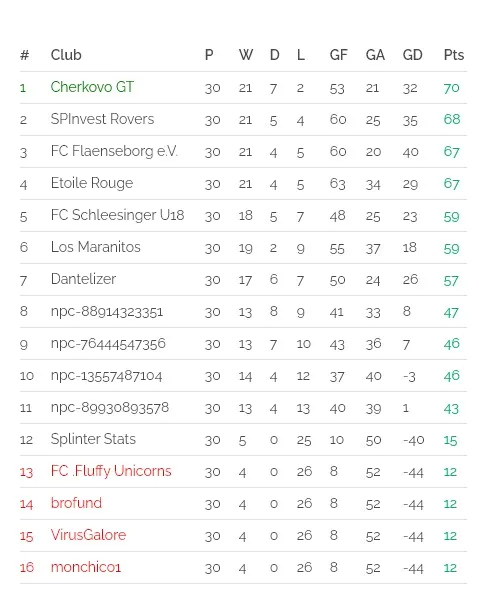
Task: Click the GF column header
Action: click(x=339, y=55)
